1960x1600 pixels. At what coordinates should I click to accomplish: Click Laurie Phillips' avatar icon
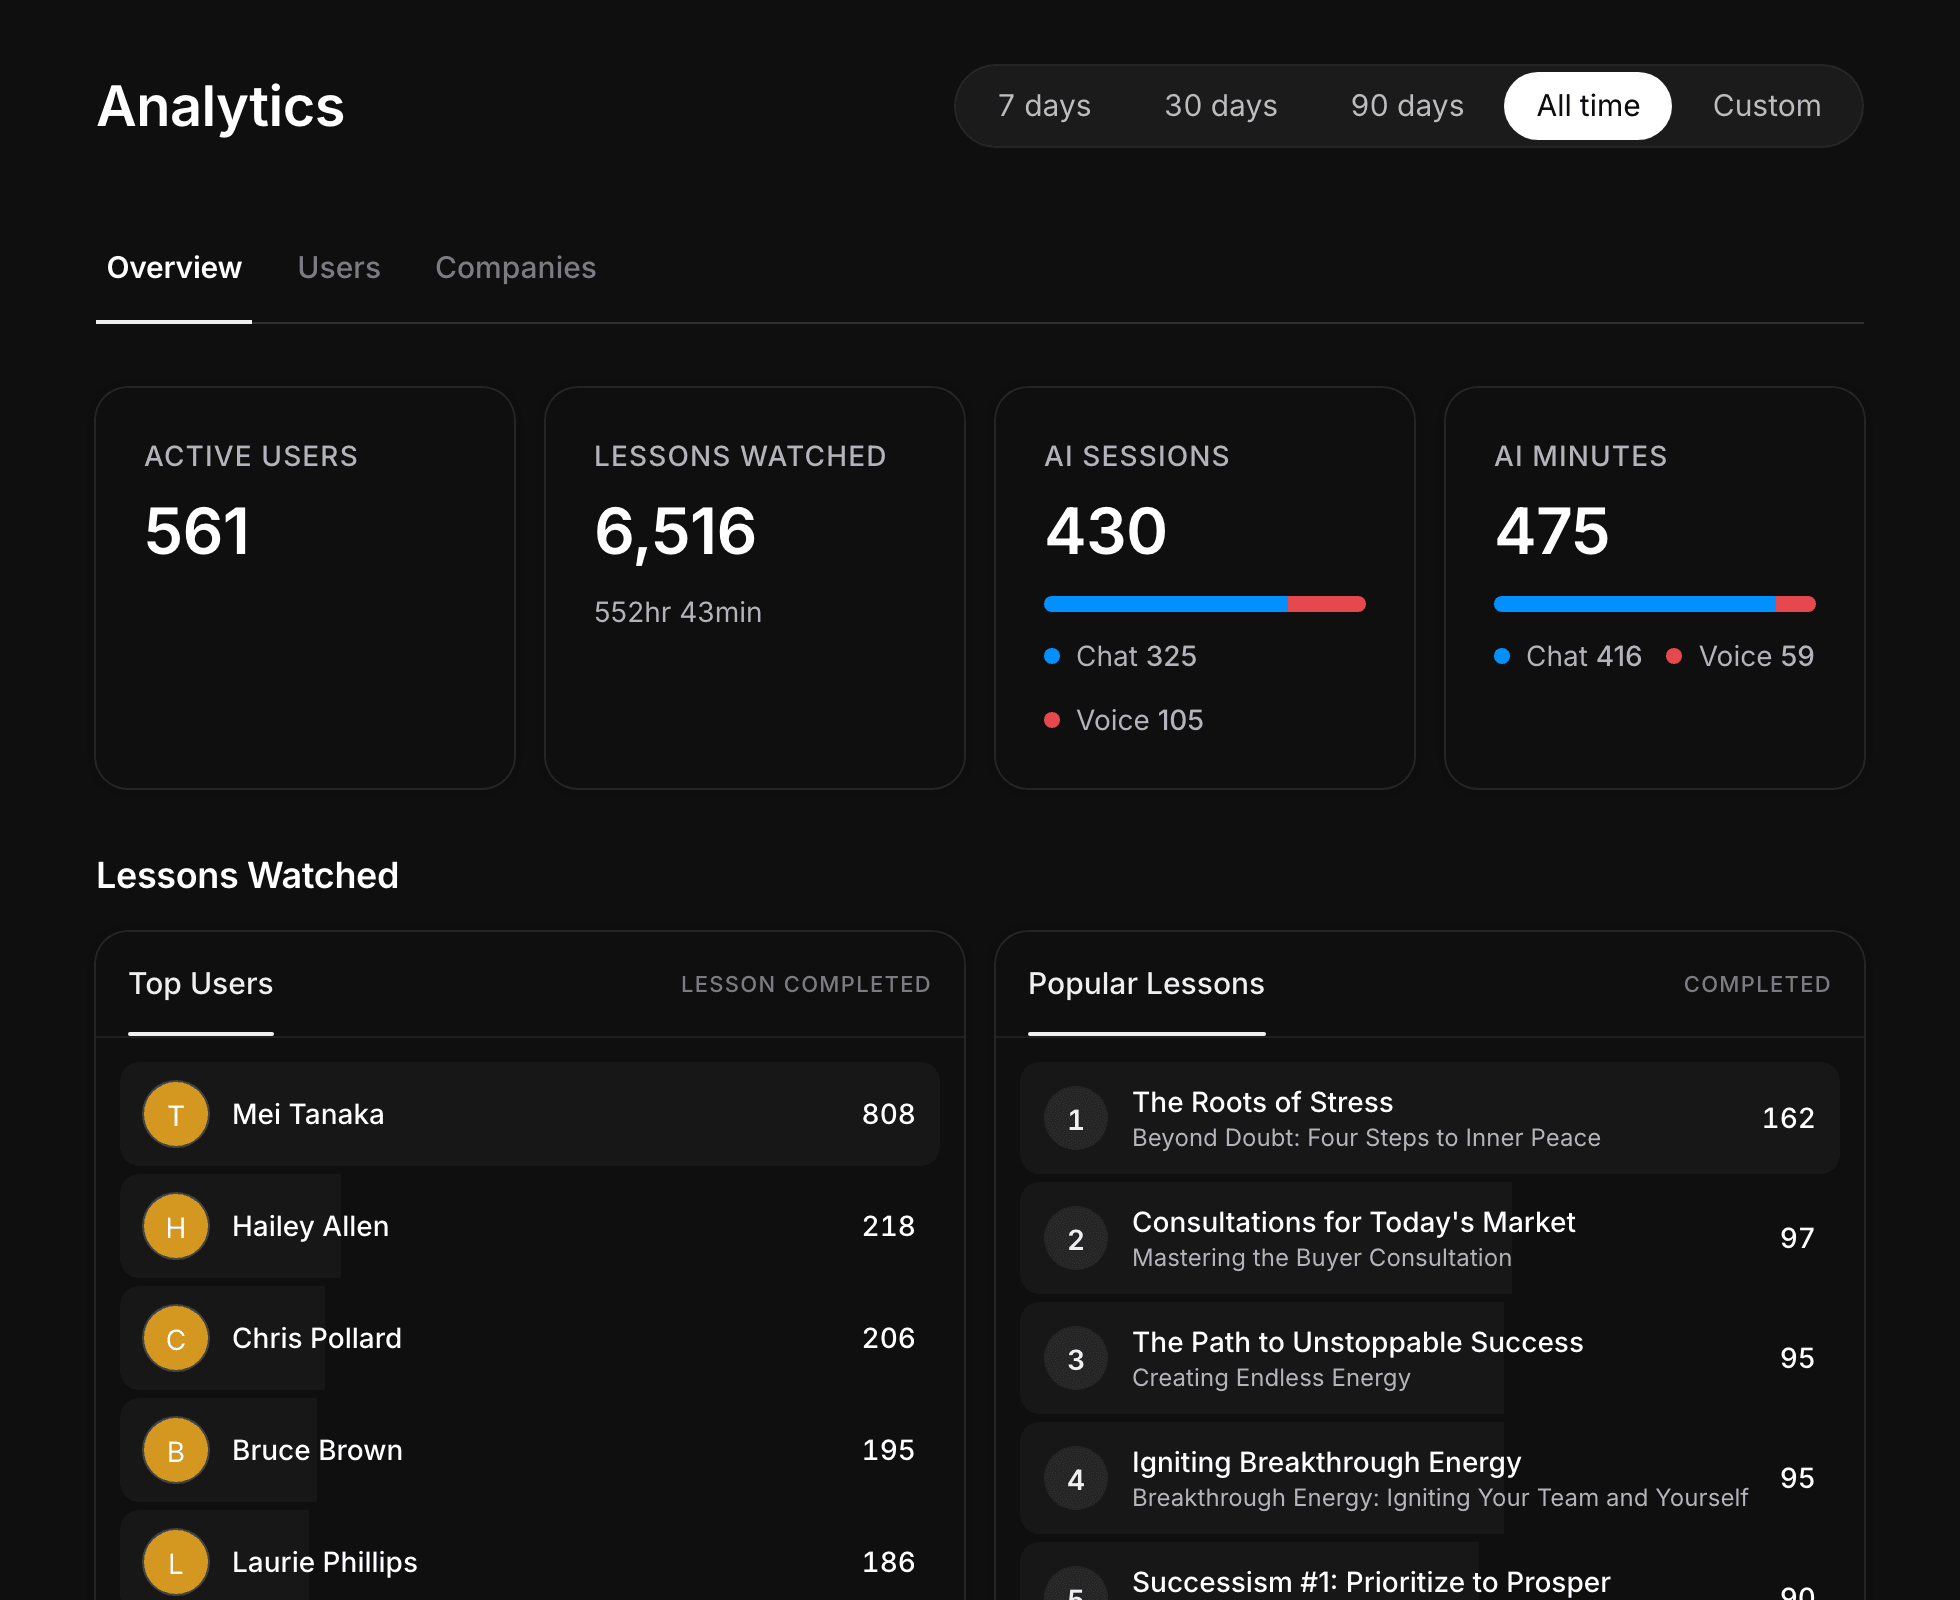[x=176, y=1562]
